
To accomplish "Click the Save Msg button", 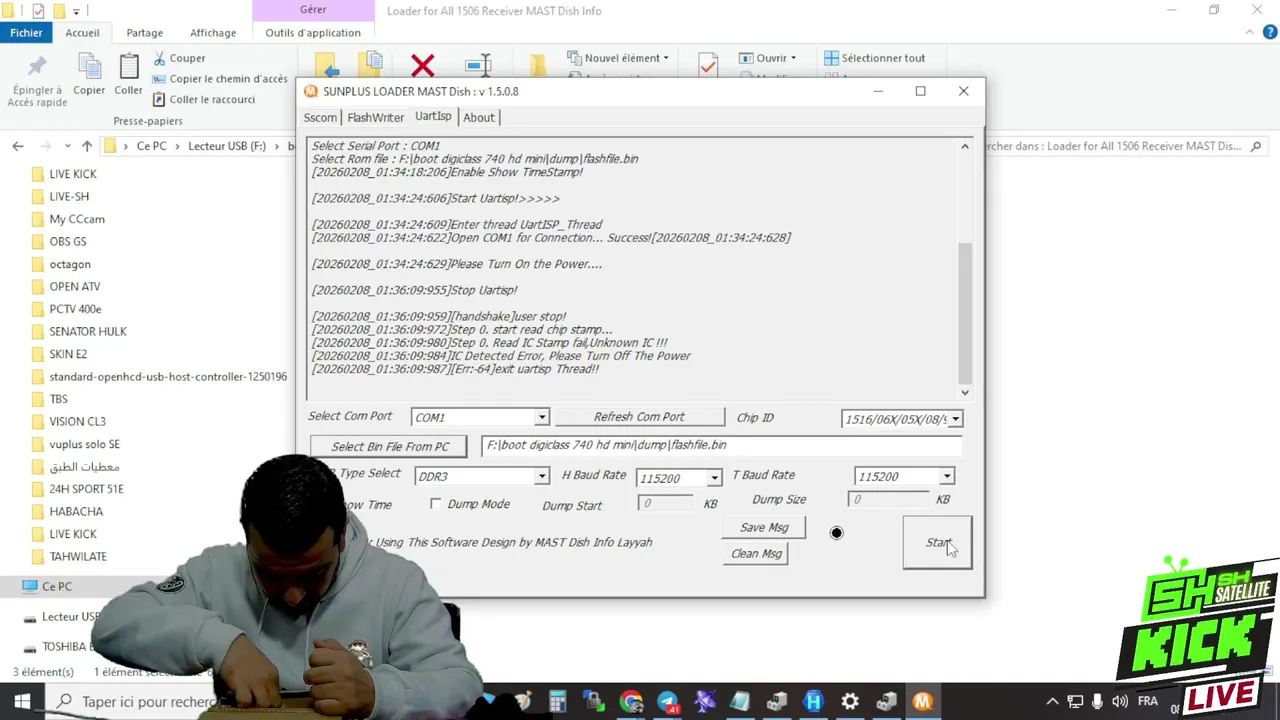I will point(764,527).
